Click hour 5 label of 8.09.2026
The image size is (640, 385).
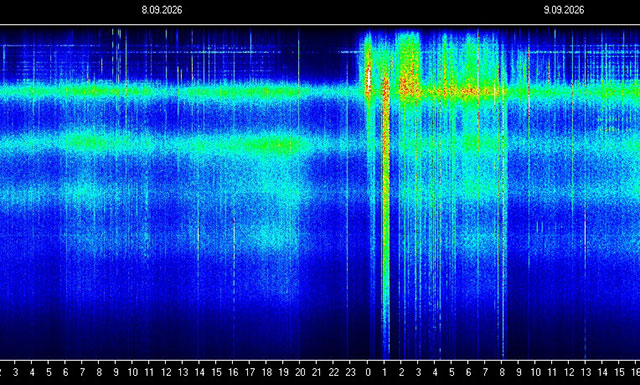click(x=49, y=372)
